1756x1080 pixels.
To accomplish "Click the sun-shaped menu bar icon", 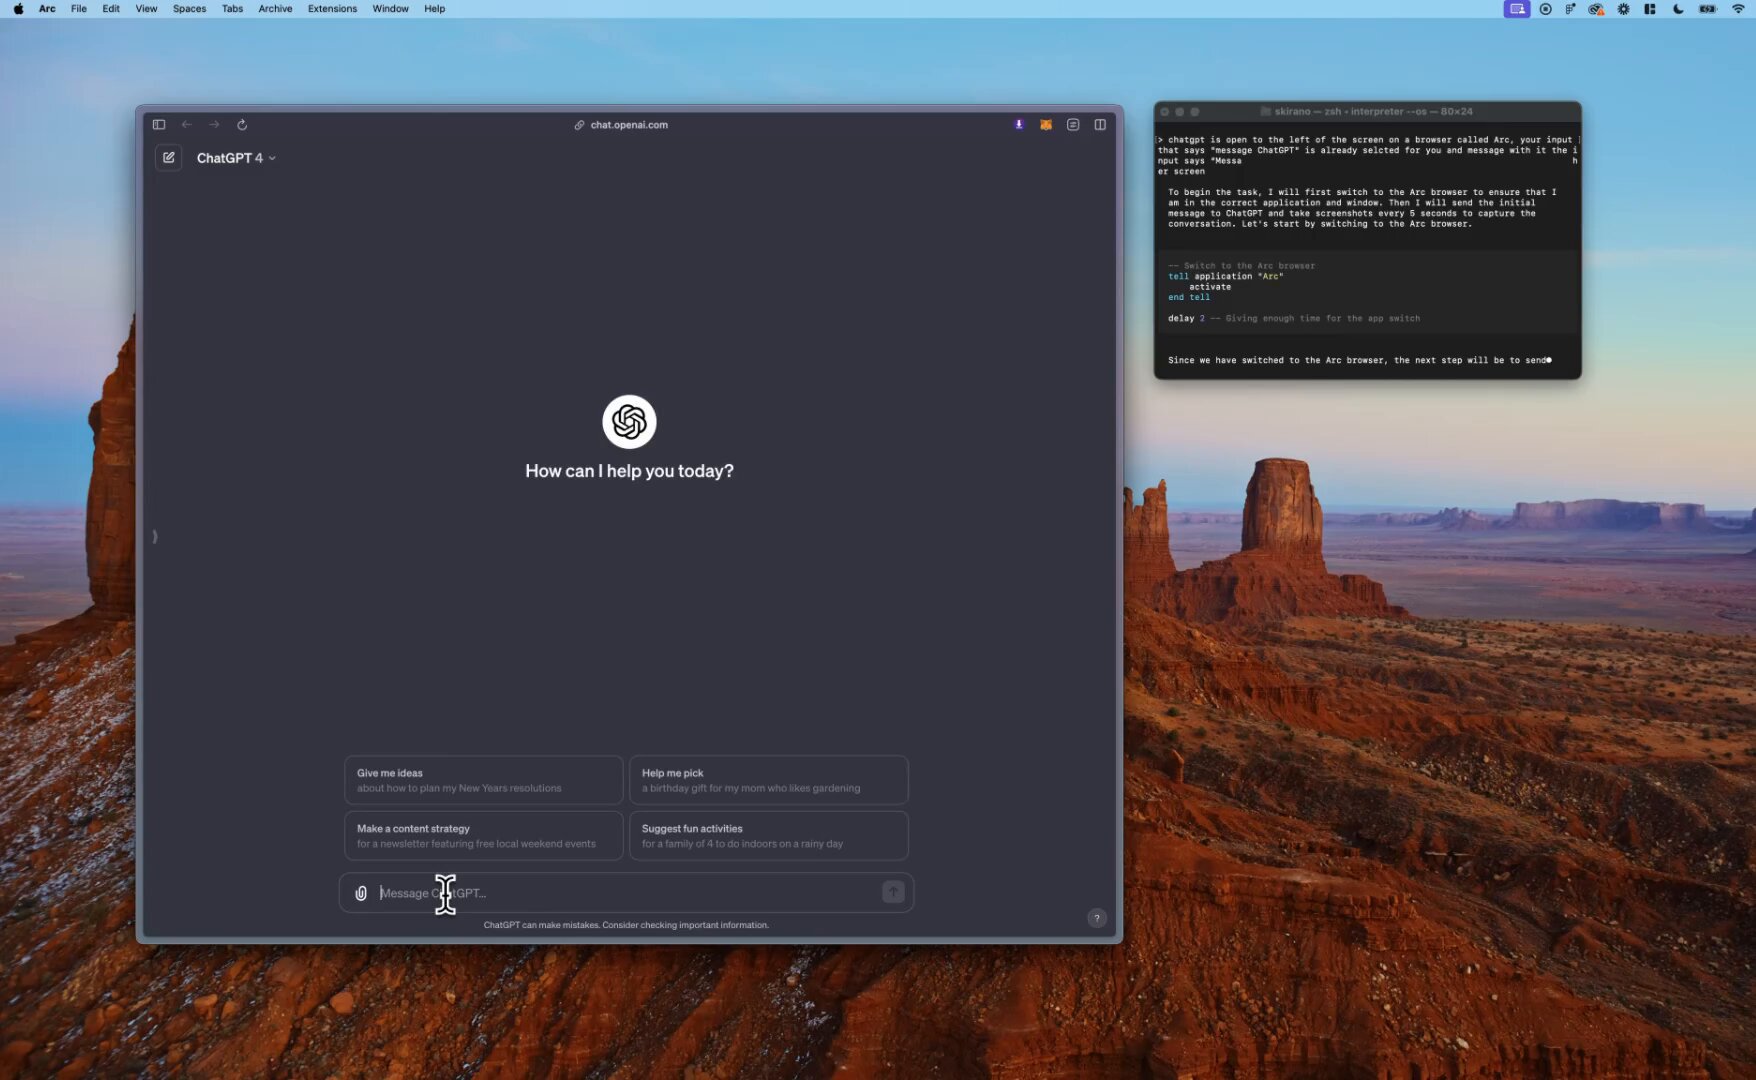I will (x=1623, y=9).
